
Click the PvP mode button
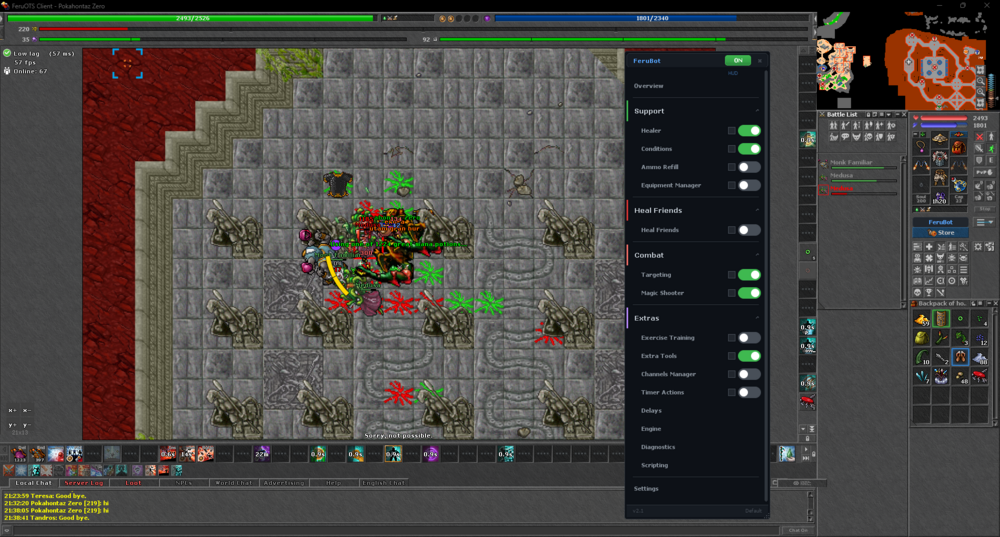pyautogui.click(x=985, y=172)
